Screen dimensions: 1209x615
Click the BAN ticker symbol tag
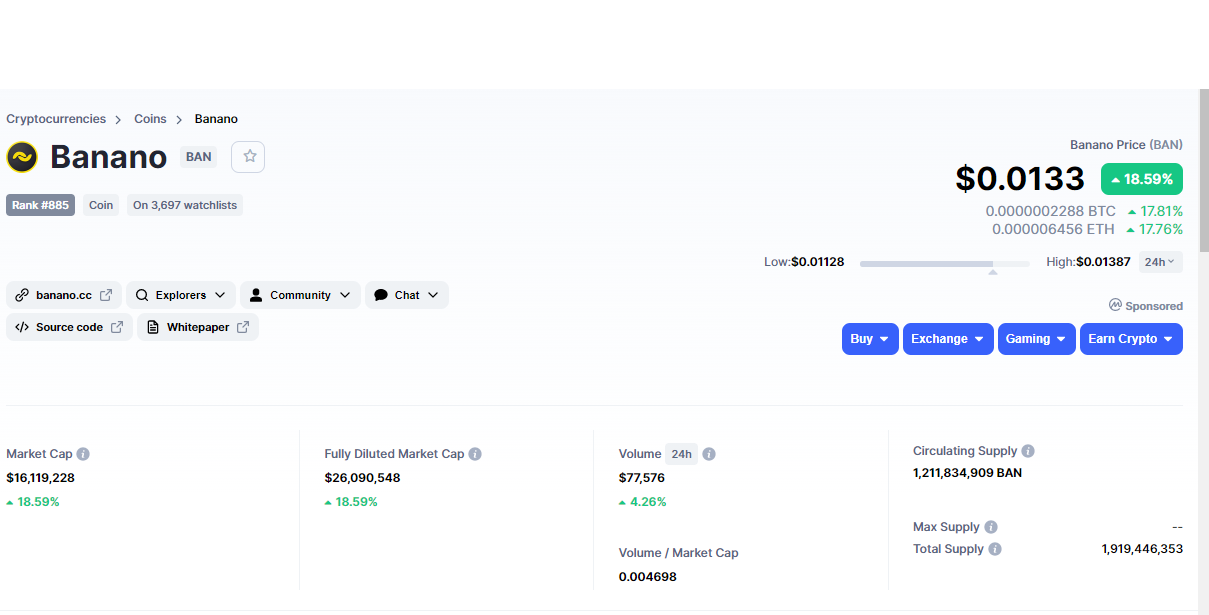click(x=198, y=157)
